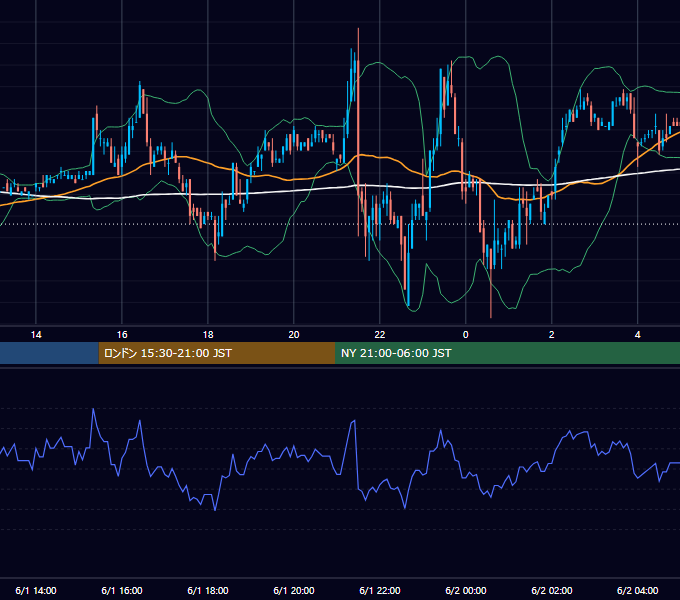The height and width of the screenshot is (600, 680).
Task: Click the 6/2 04:00 label on the oscillator axis
Action: [x=637, y=590]
